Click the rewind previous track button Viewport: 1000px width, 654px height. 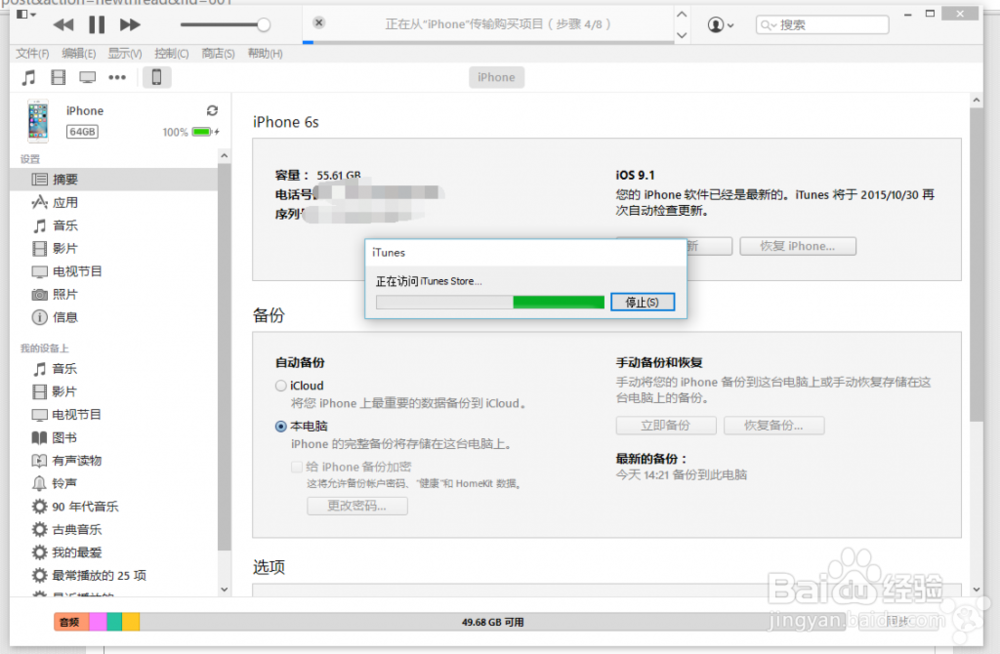[x=62, y=25]
